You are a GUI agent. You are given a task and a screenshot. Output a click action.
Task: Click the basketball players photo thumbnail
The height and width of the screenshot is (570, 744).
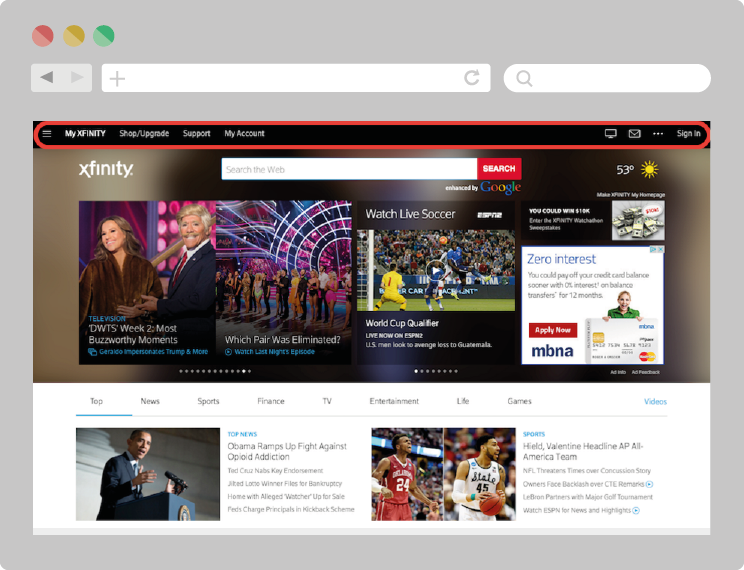443,474
